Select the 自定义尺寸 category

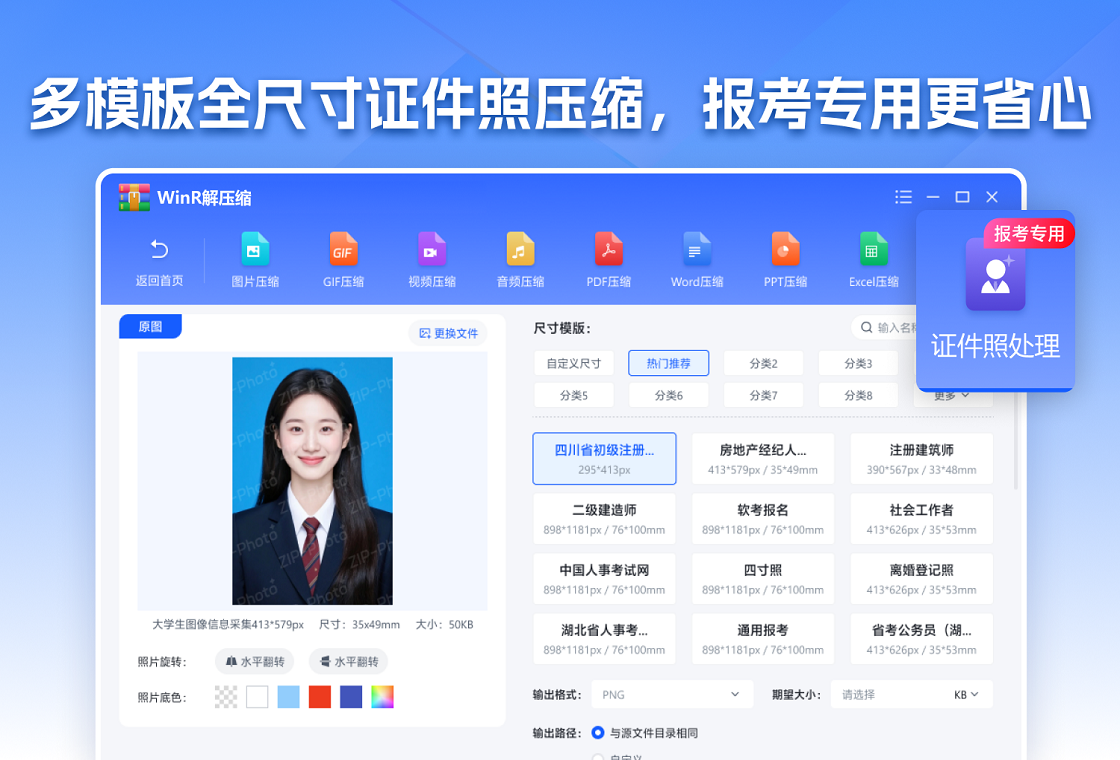click(x=574, y=363)
